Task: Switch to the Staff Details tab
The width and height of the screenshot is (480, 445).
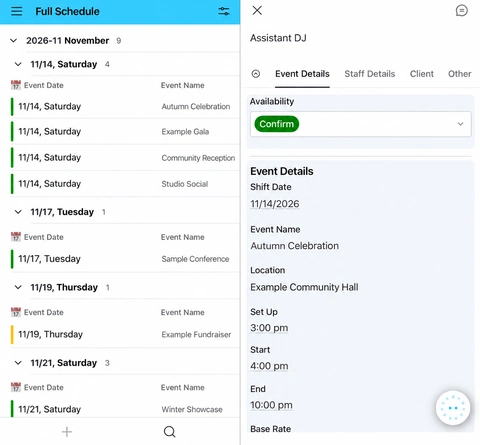Action: point(370,74)
